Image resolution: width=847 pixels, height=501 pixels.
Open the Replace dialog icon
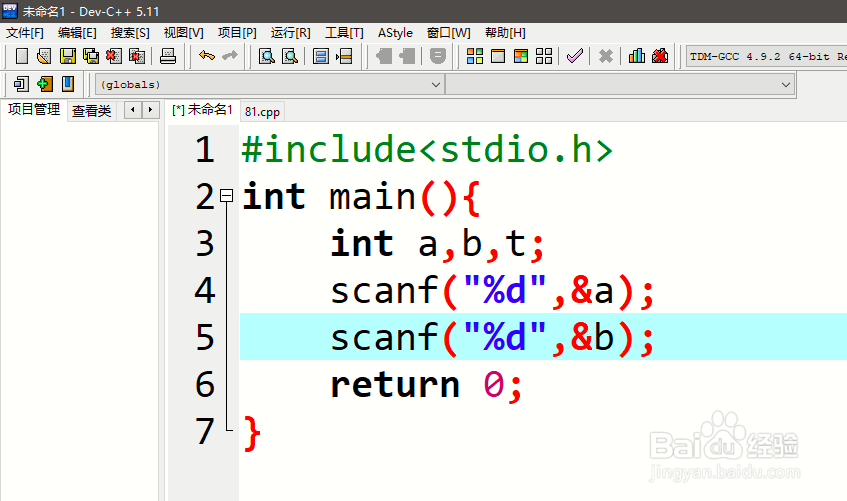(290, 56)
